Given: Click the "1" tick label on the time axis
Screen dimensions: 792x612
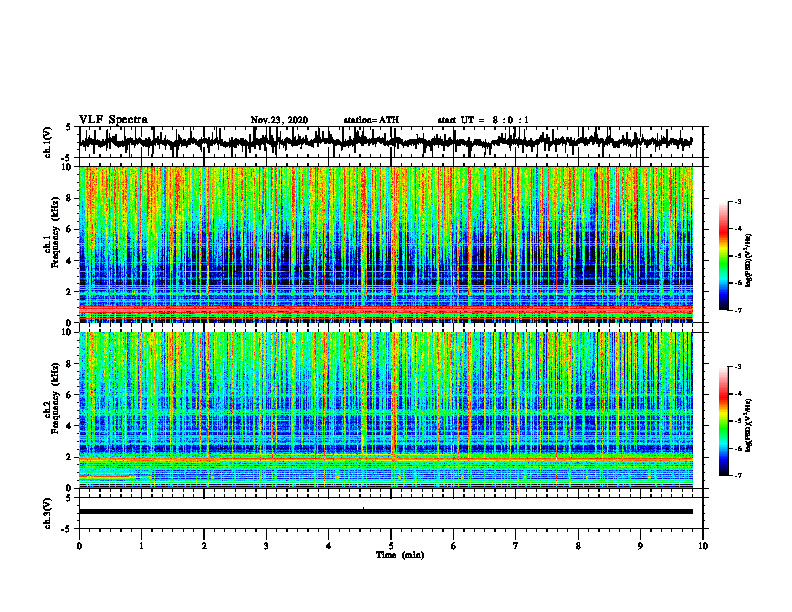Looking at the screenshot, I should pos(141,546).
